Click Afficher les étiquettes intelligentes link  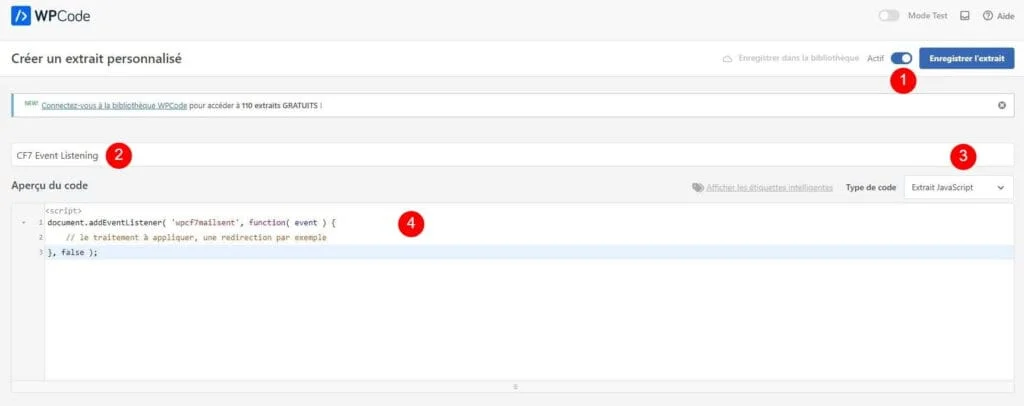769,188
